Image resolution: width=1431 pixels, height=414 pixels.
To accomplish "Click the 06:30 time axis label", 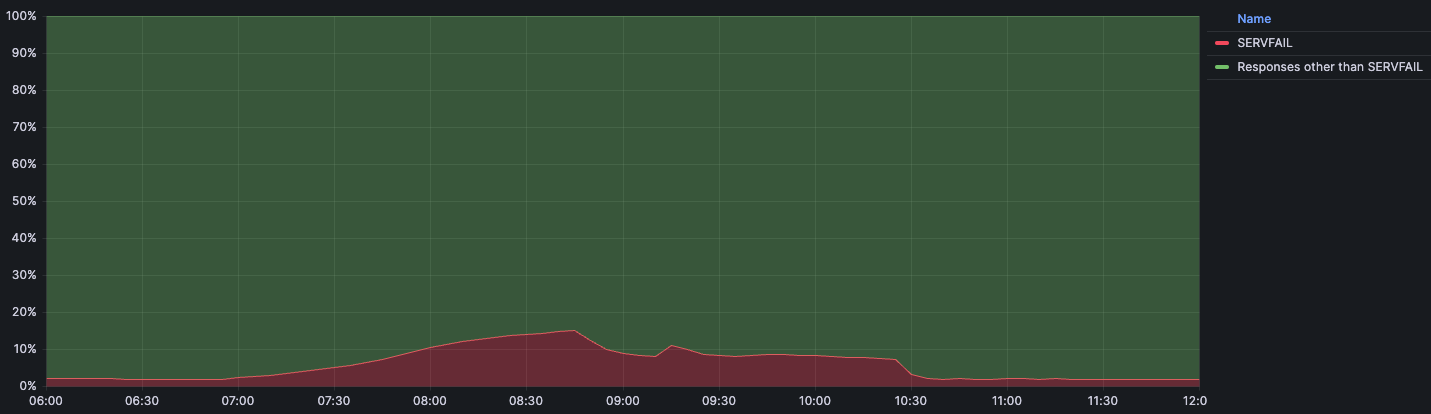I will tap(142, 401).
